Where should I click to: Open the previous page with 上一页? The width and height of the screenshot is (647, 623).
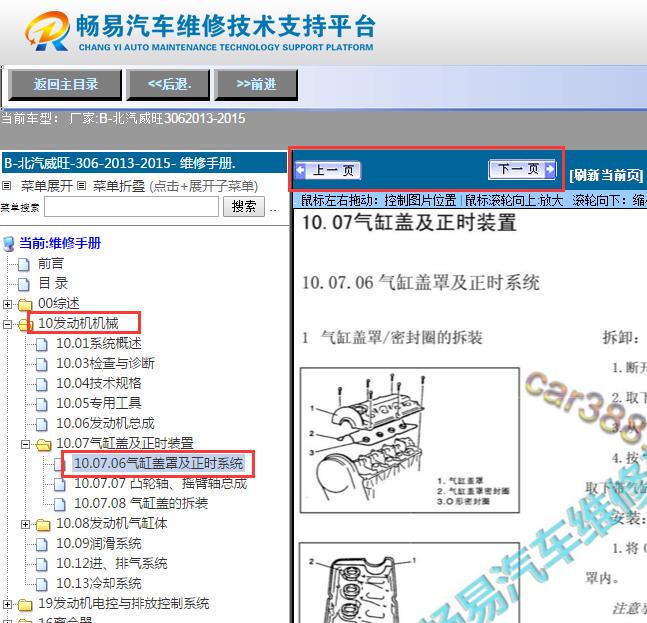click(328, 170)
